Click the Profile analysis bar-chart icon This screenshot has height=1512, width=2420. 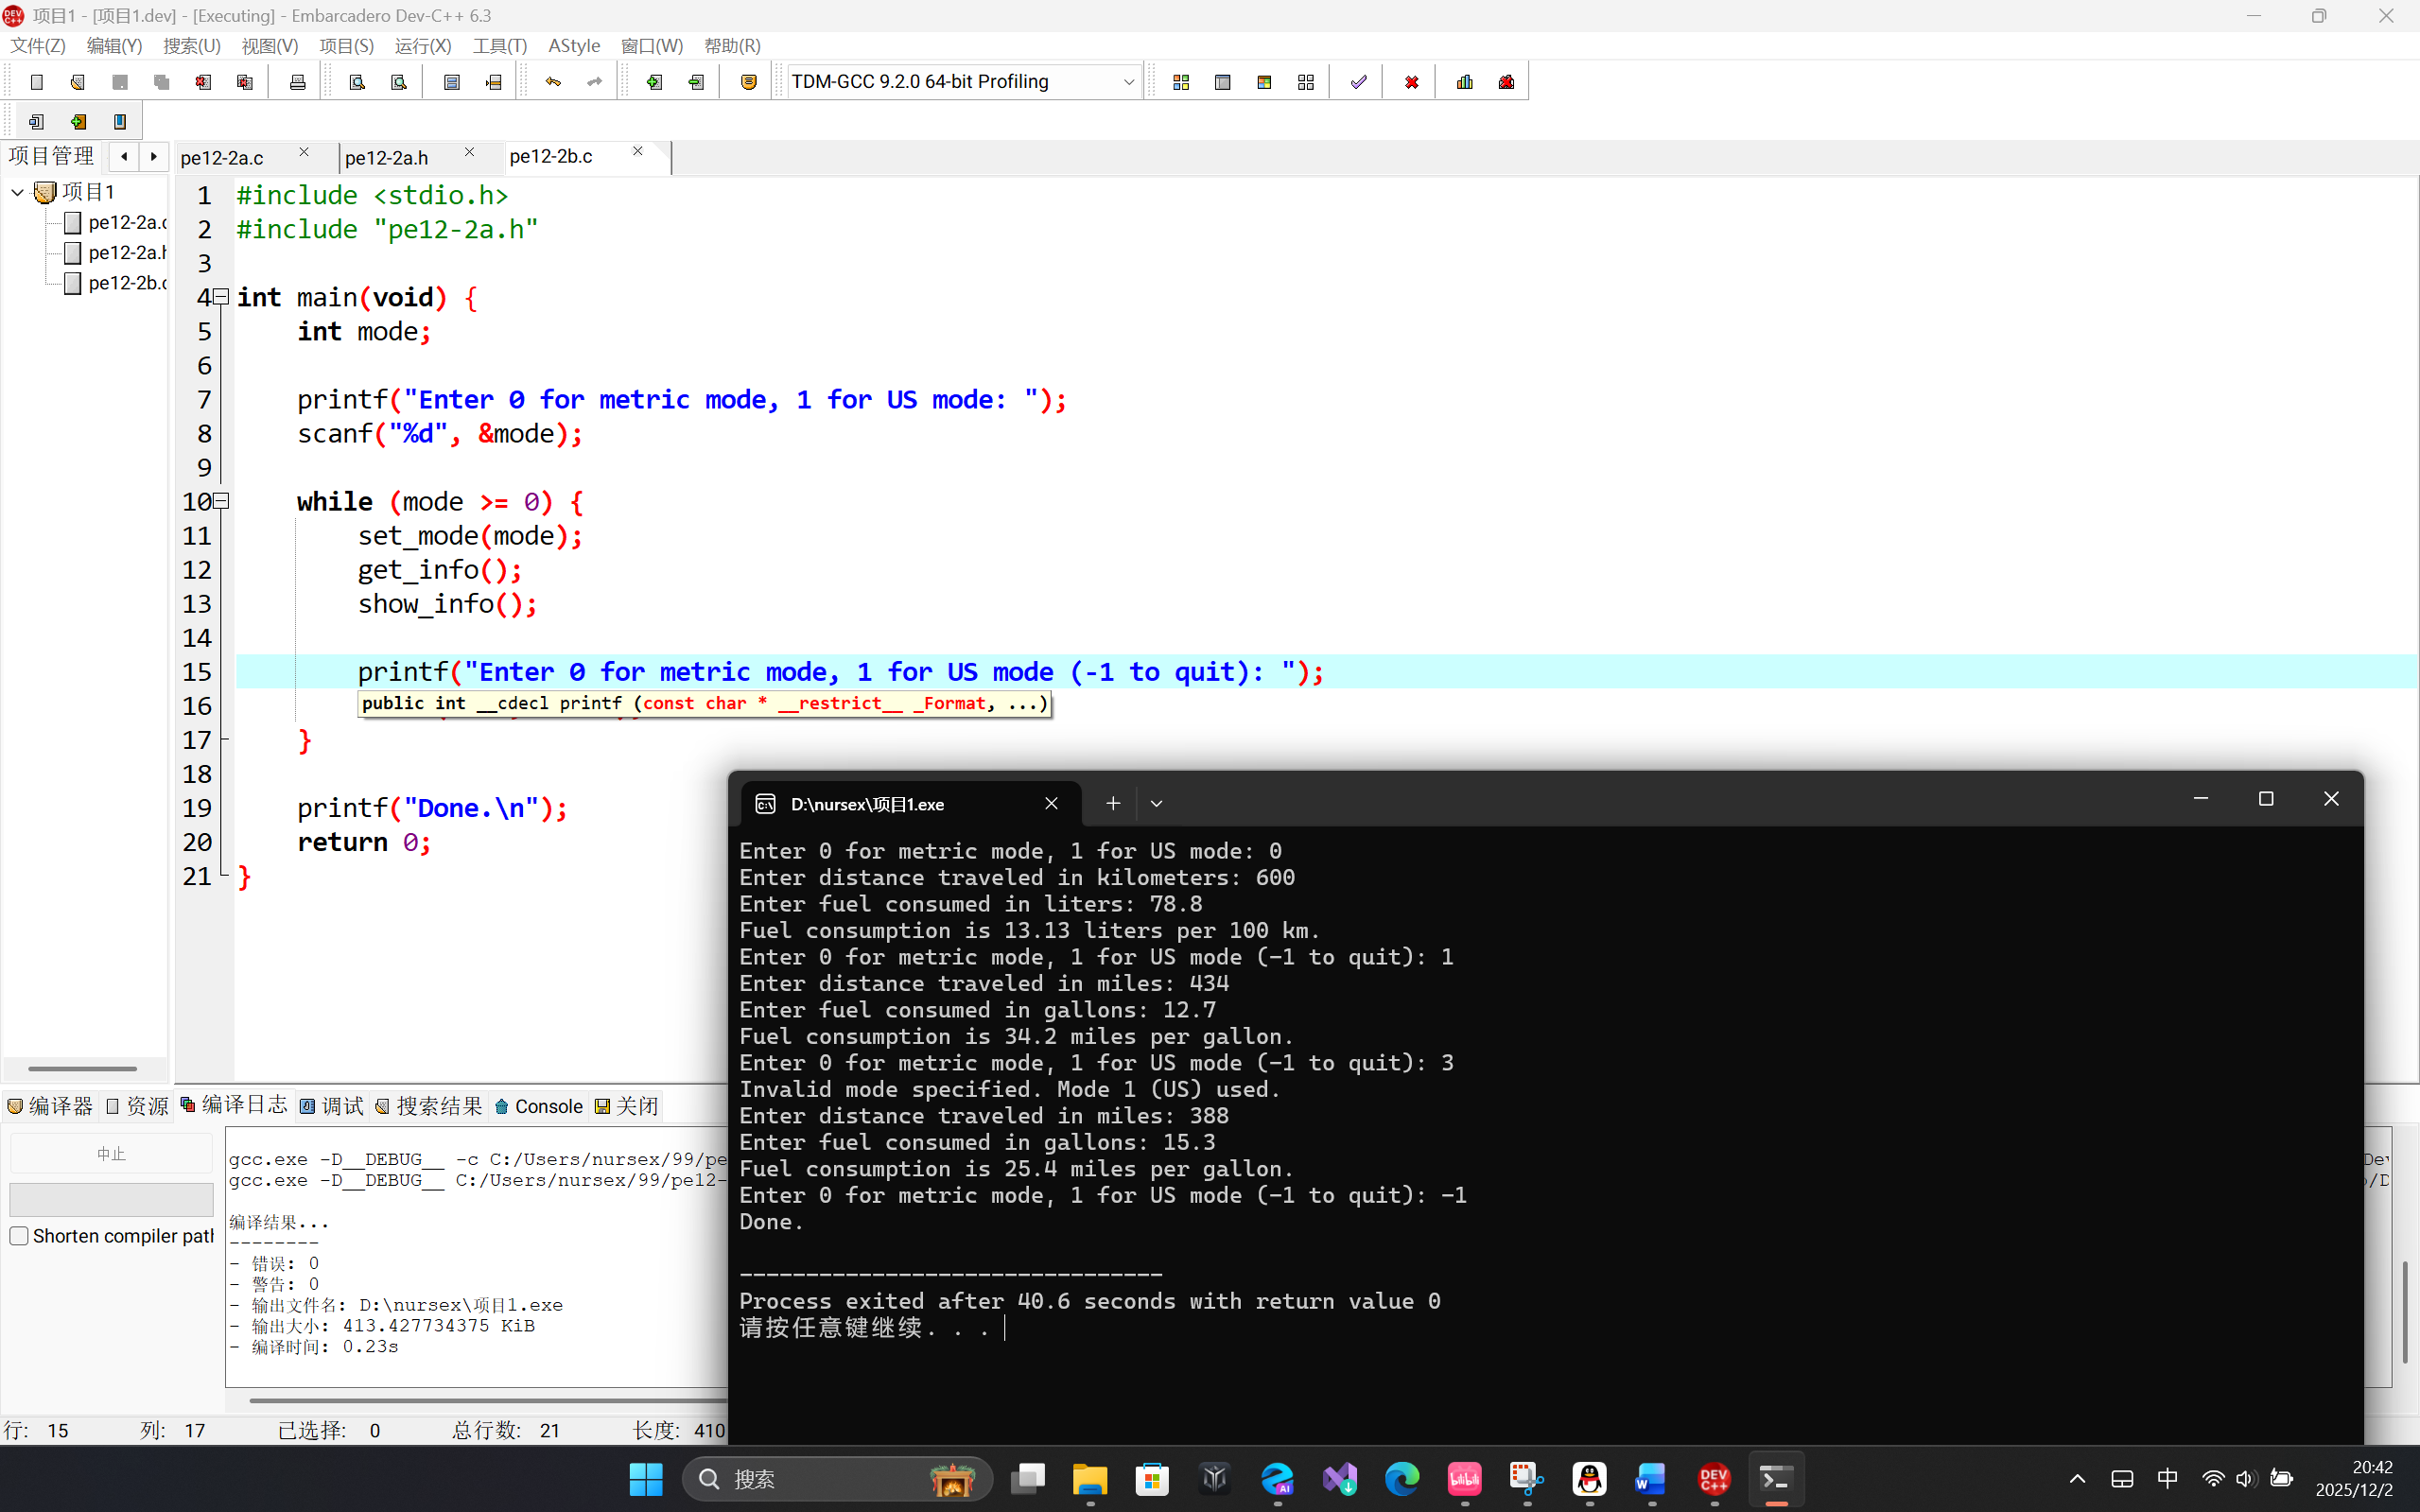click(x=1465, y=82)
